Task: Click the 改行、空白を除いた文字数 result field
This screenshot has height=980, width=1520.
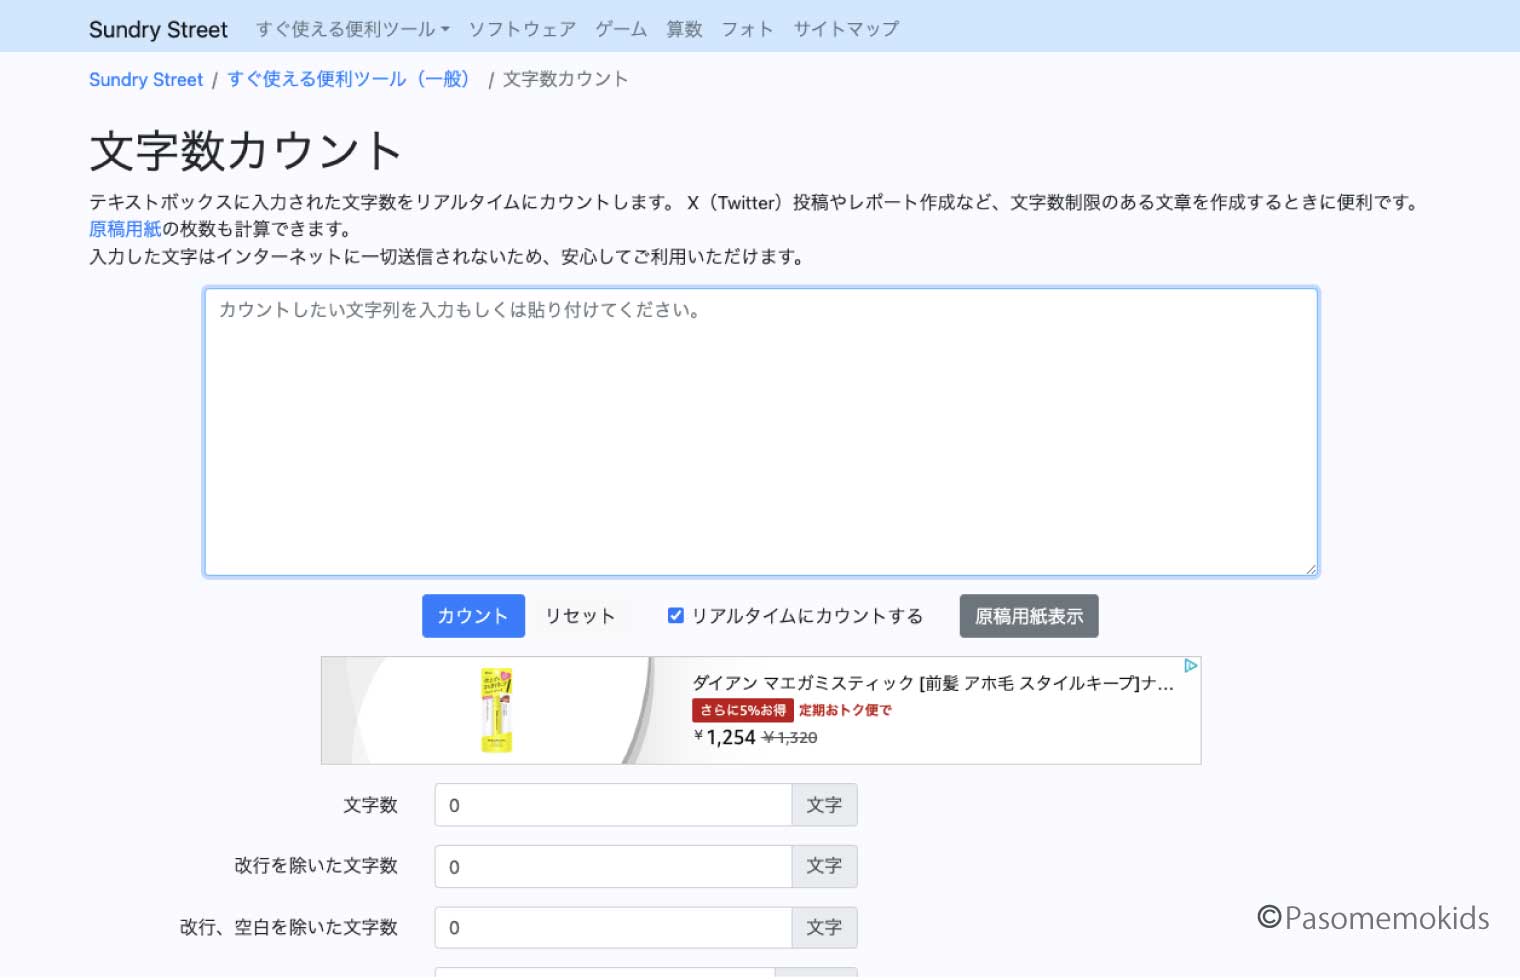Action: [x=613, y=928]
